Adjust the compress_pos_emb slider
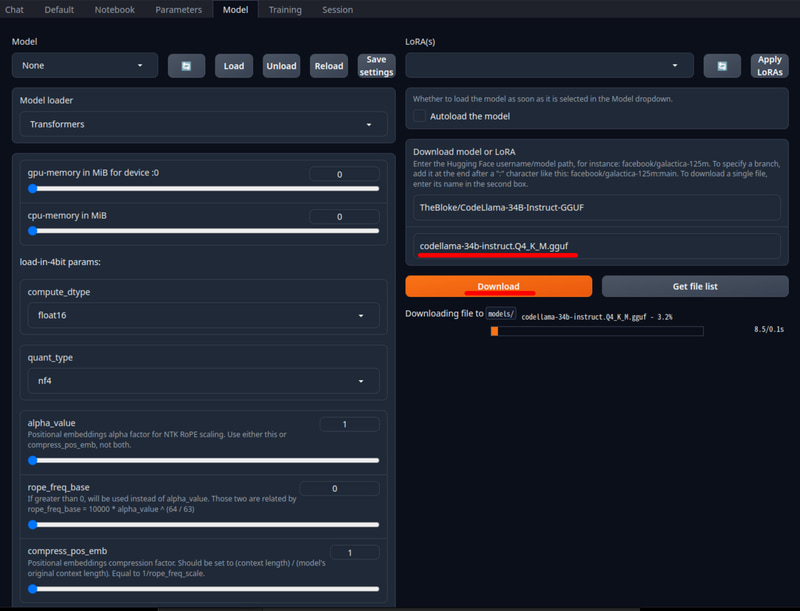The width and height of the screenshot is (800, 611). 203,589
